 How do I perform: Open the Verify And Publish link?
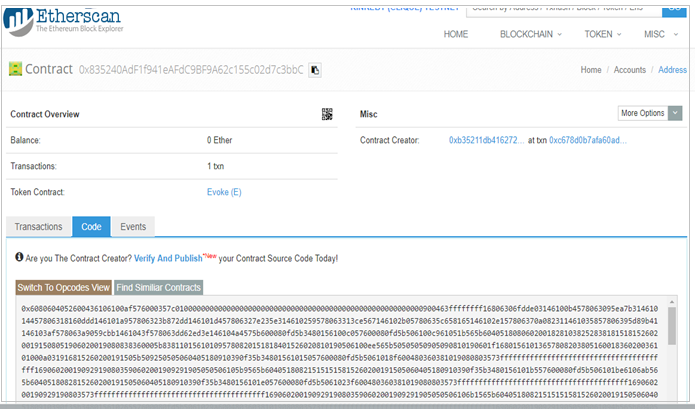click(168, 258)
